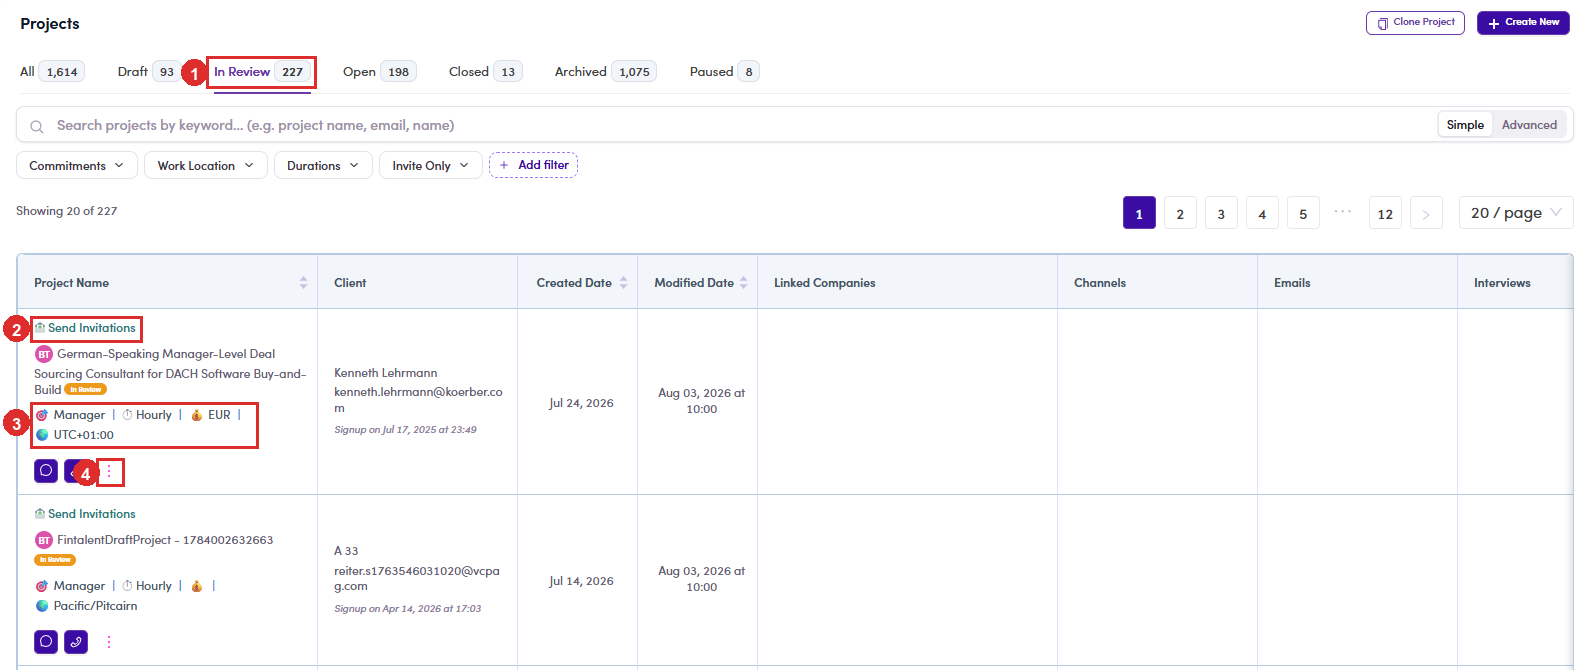
Task: Click the target icon in FintalentDraftProject row
Action: (42, 586)
